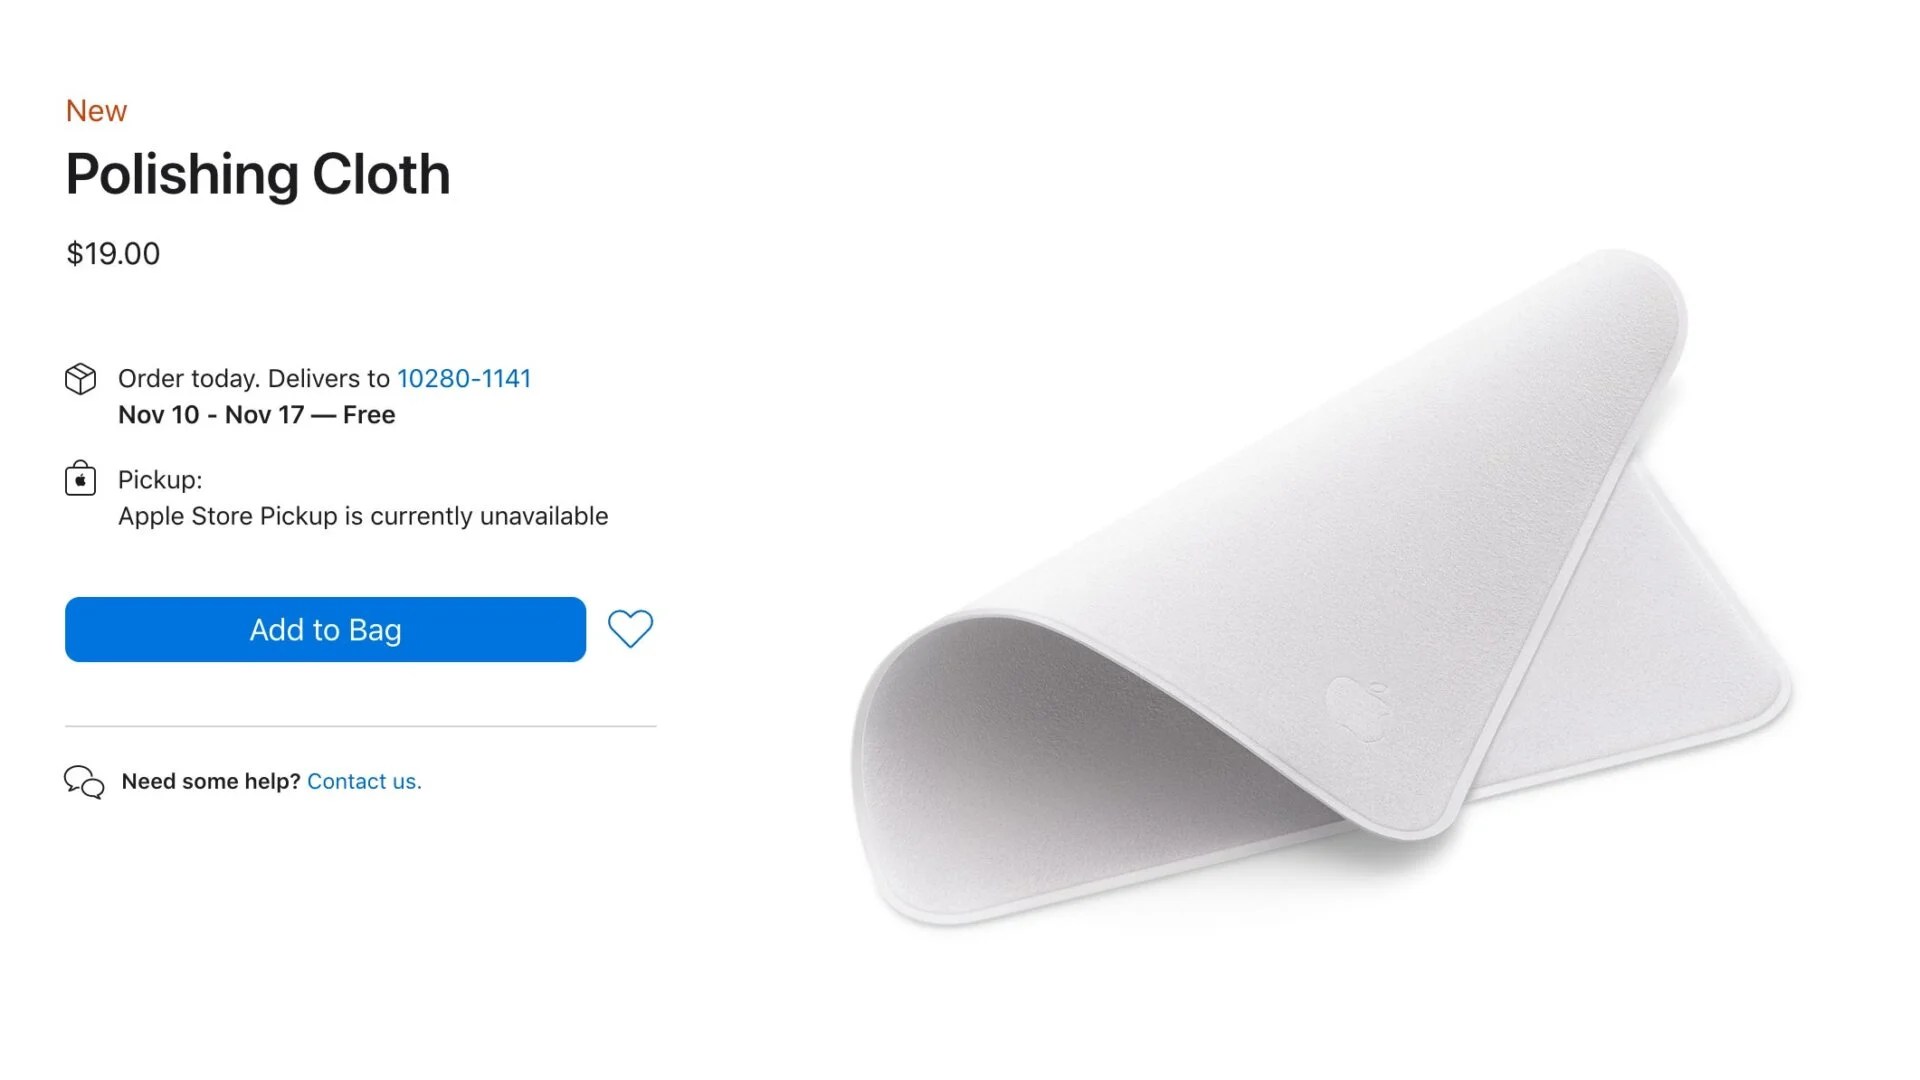Click the Pickup: label text
Viewport: 1920px width, 1080px height.
pyautogui.click(x=160, y=480)
